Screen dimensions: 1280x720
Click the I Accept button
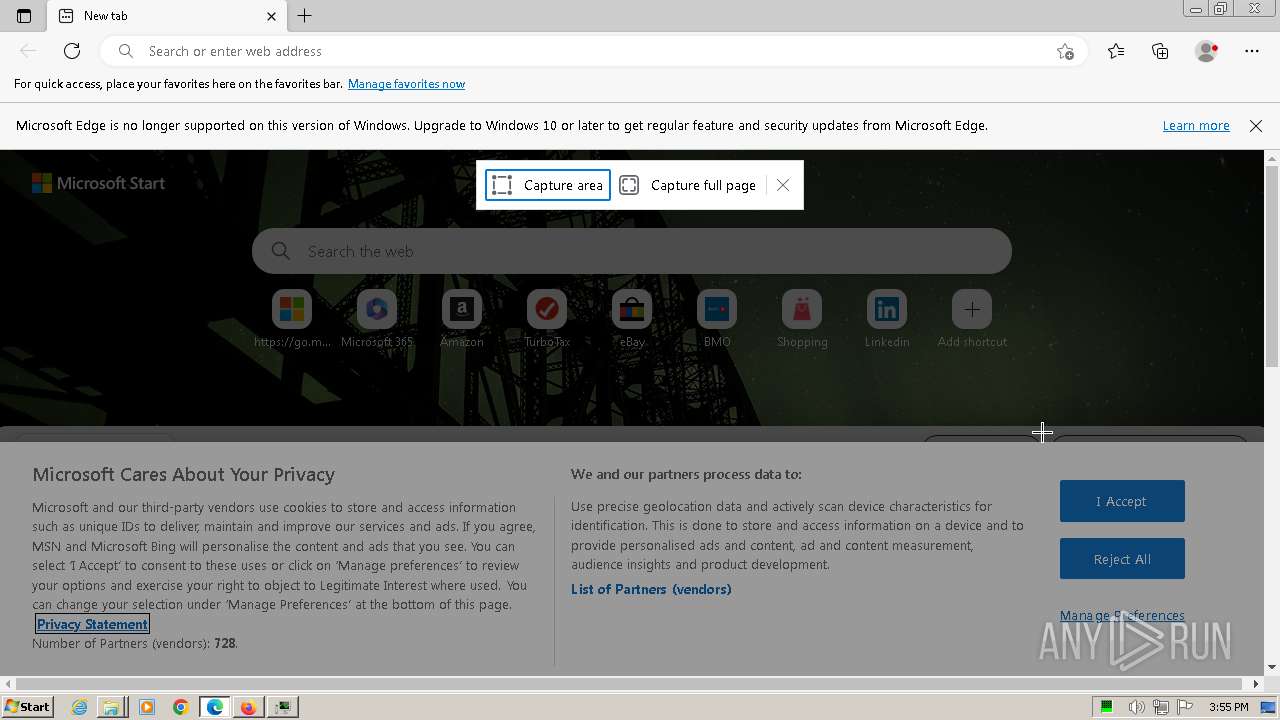click(1122, 501)
